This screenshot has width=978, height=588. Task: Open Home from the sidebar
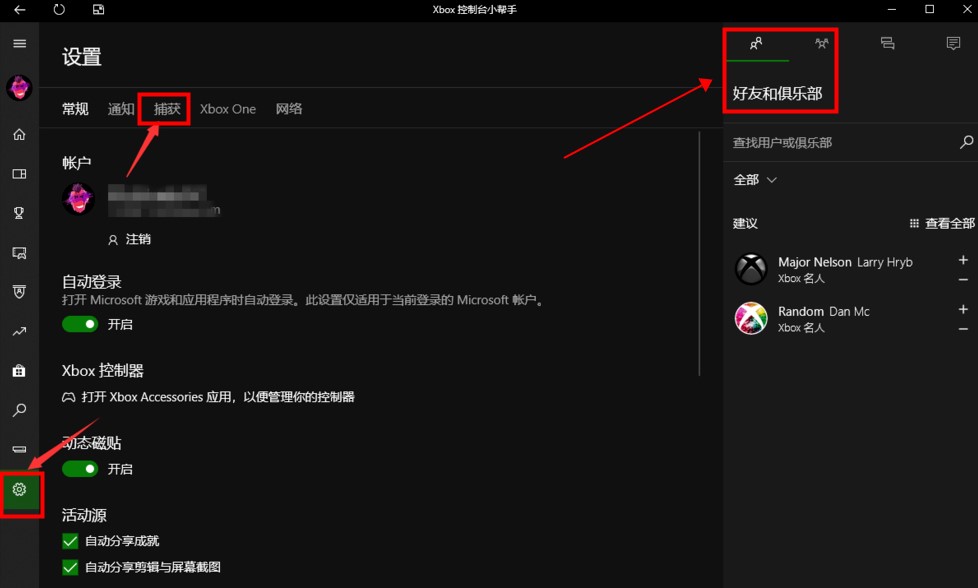tap(19, 133)
